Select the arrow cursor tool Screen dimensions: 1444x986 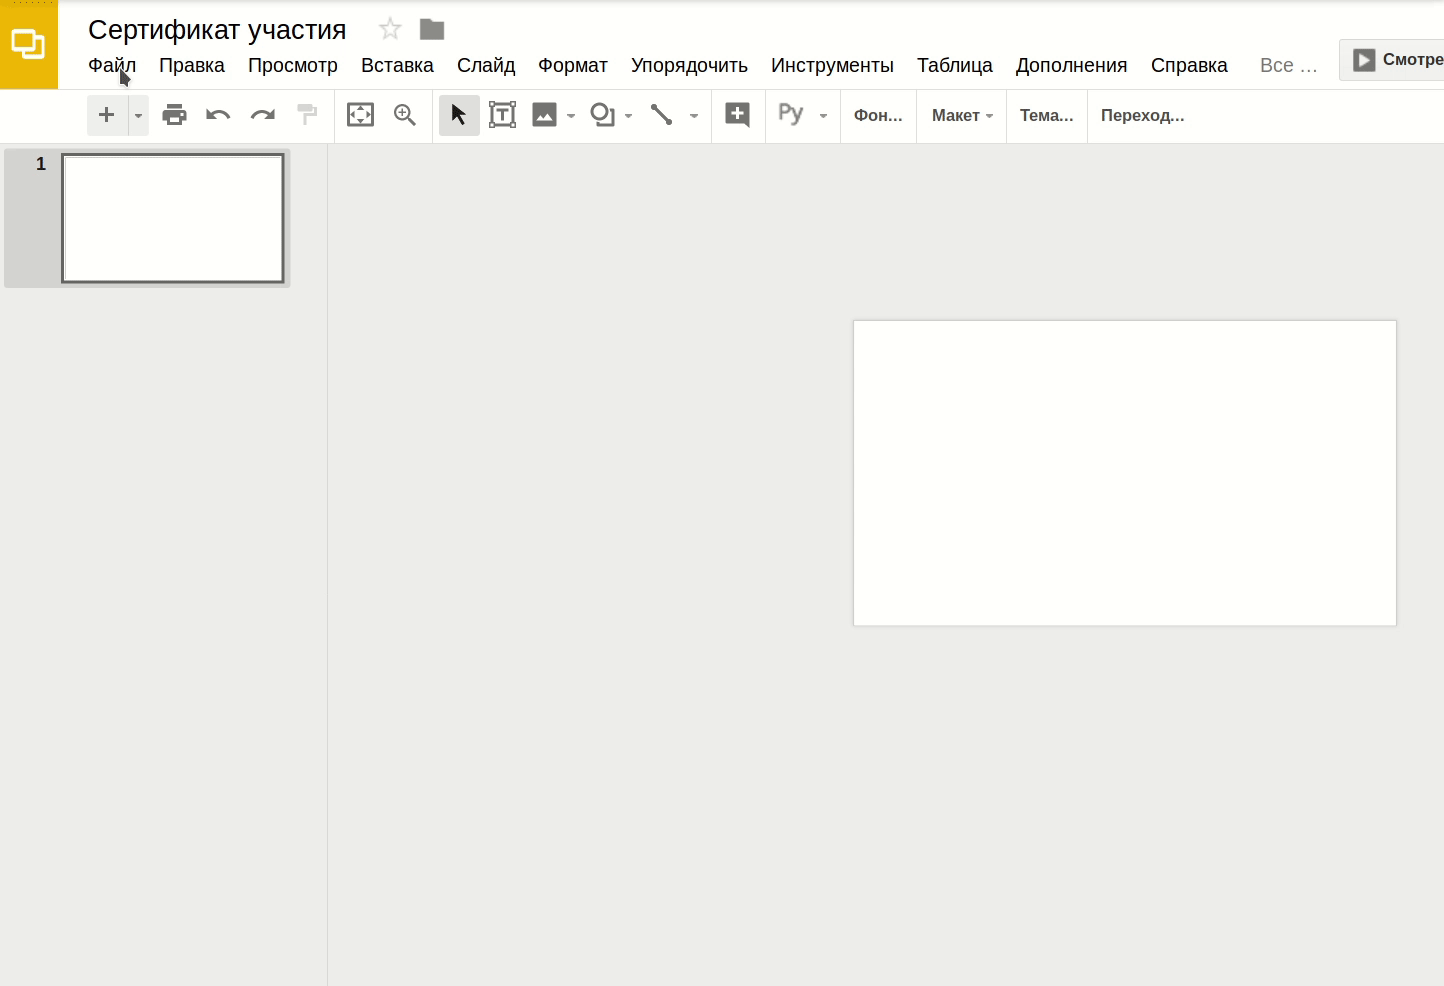(459, 115)
